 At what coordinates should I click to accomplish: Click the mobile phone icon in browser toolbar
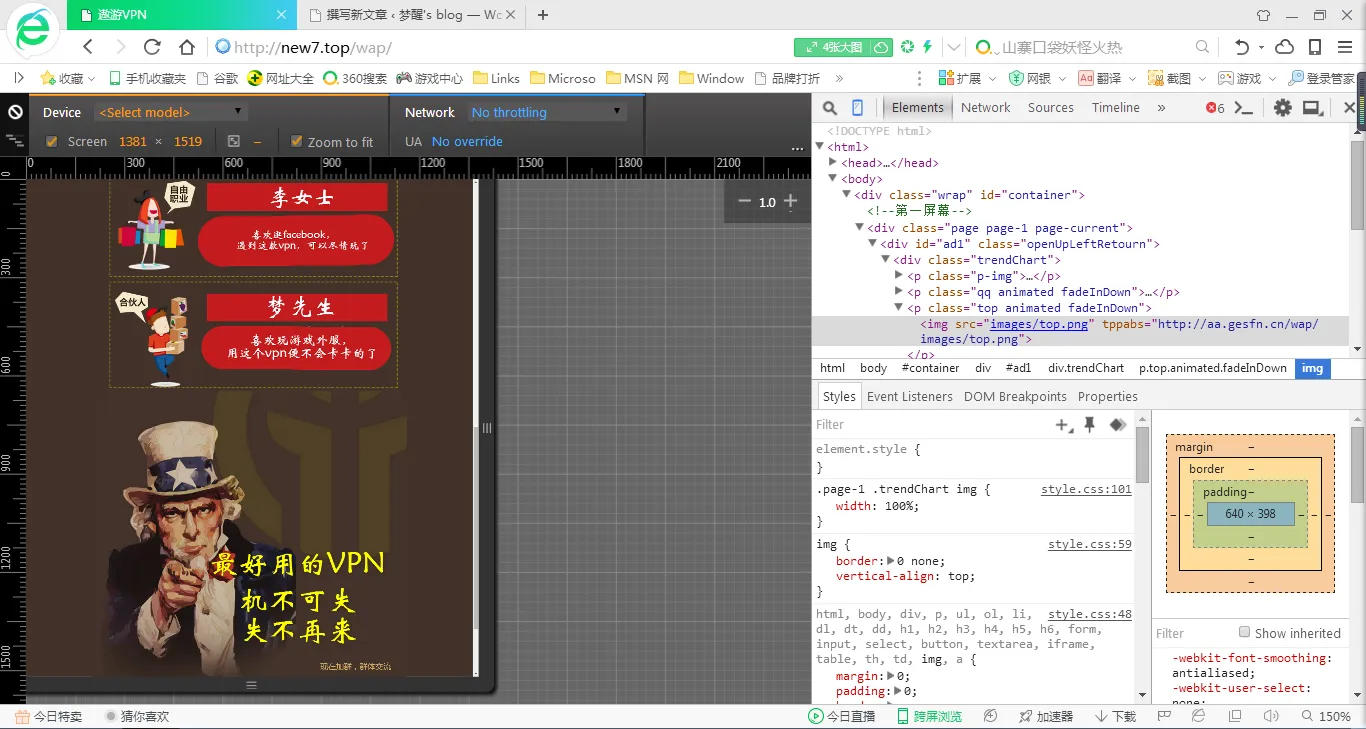pyautogui.click(x=1315, y=47)
